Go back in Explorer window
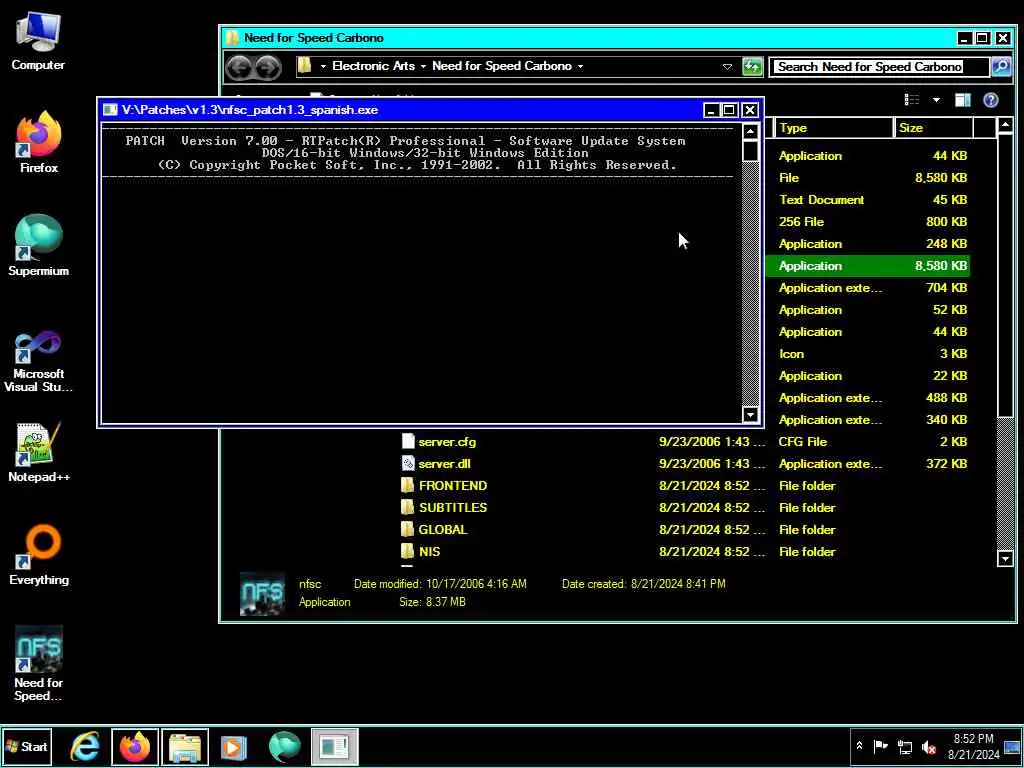The image size is (1024, 768). coord(240,67)
